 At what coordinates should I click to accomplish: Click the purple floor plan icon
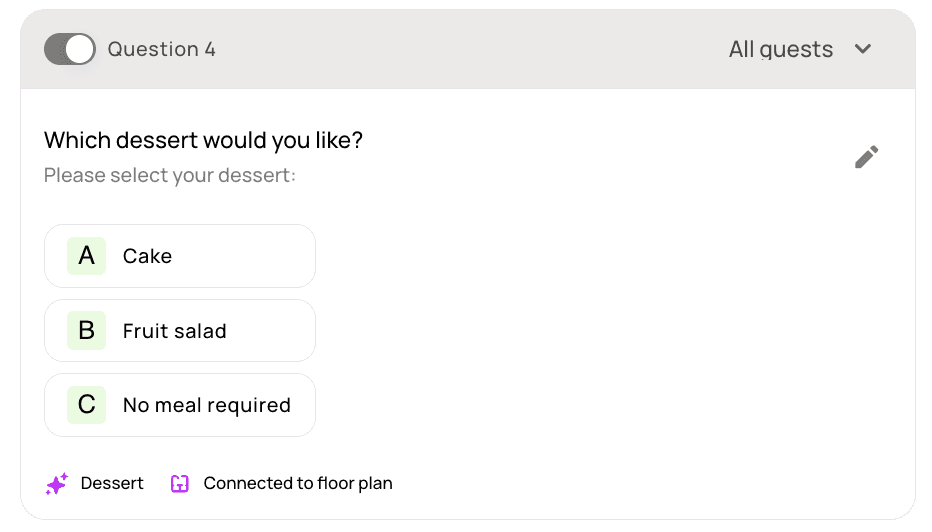[x=180, y=484]
